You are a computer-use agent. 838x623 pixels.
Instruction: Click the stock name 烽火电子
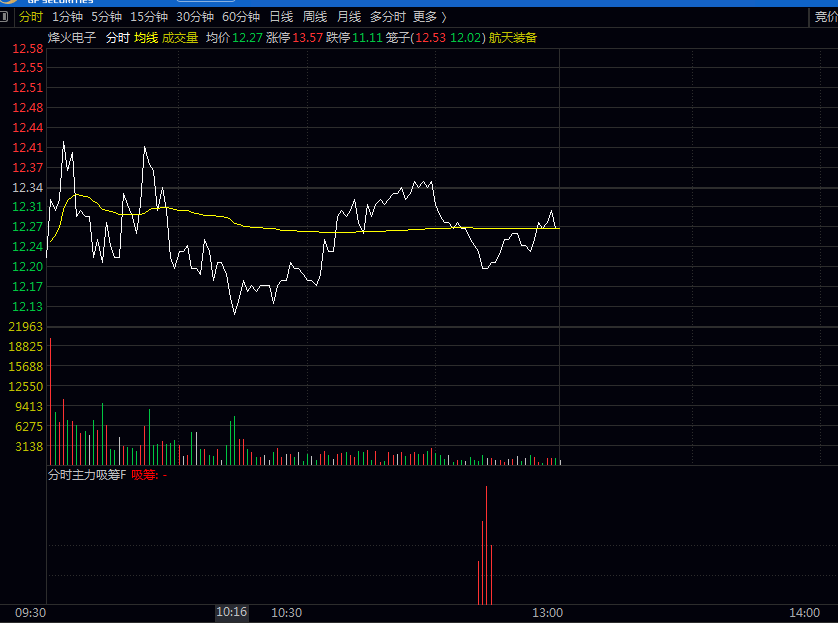pyautogui.click(x=72, y=38)
